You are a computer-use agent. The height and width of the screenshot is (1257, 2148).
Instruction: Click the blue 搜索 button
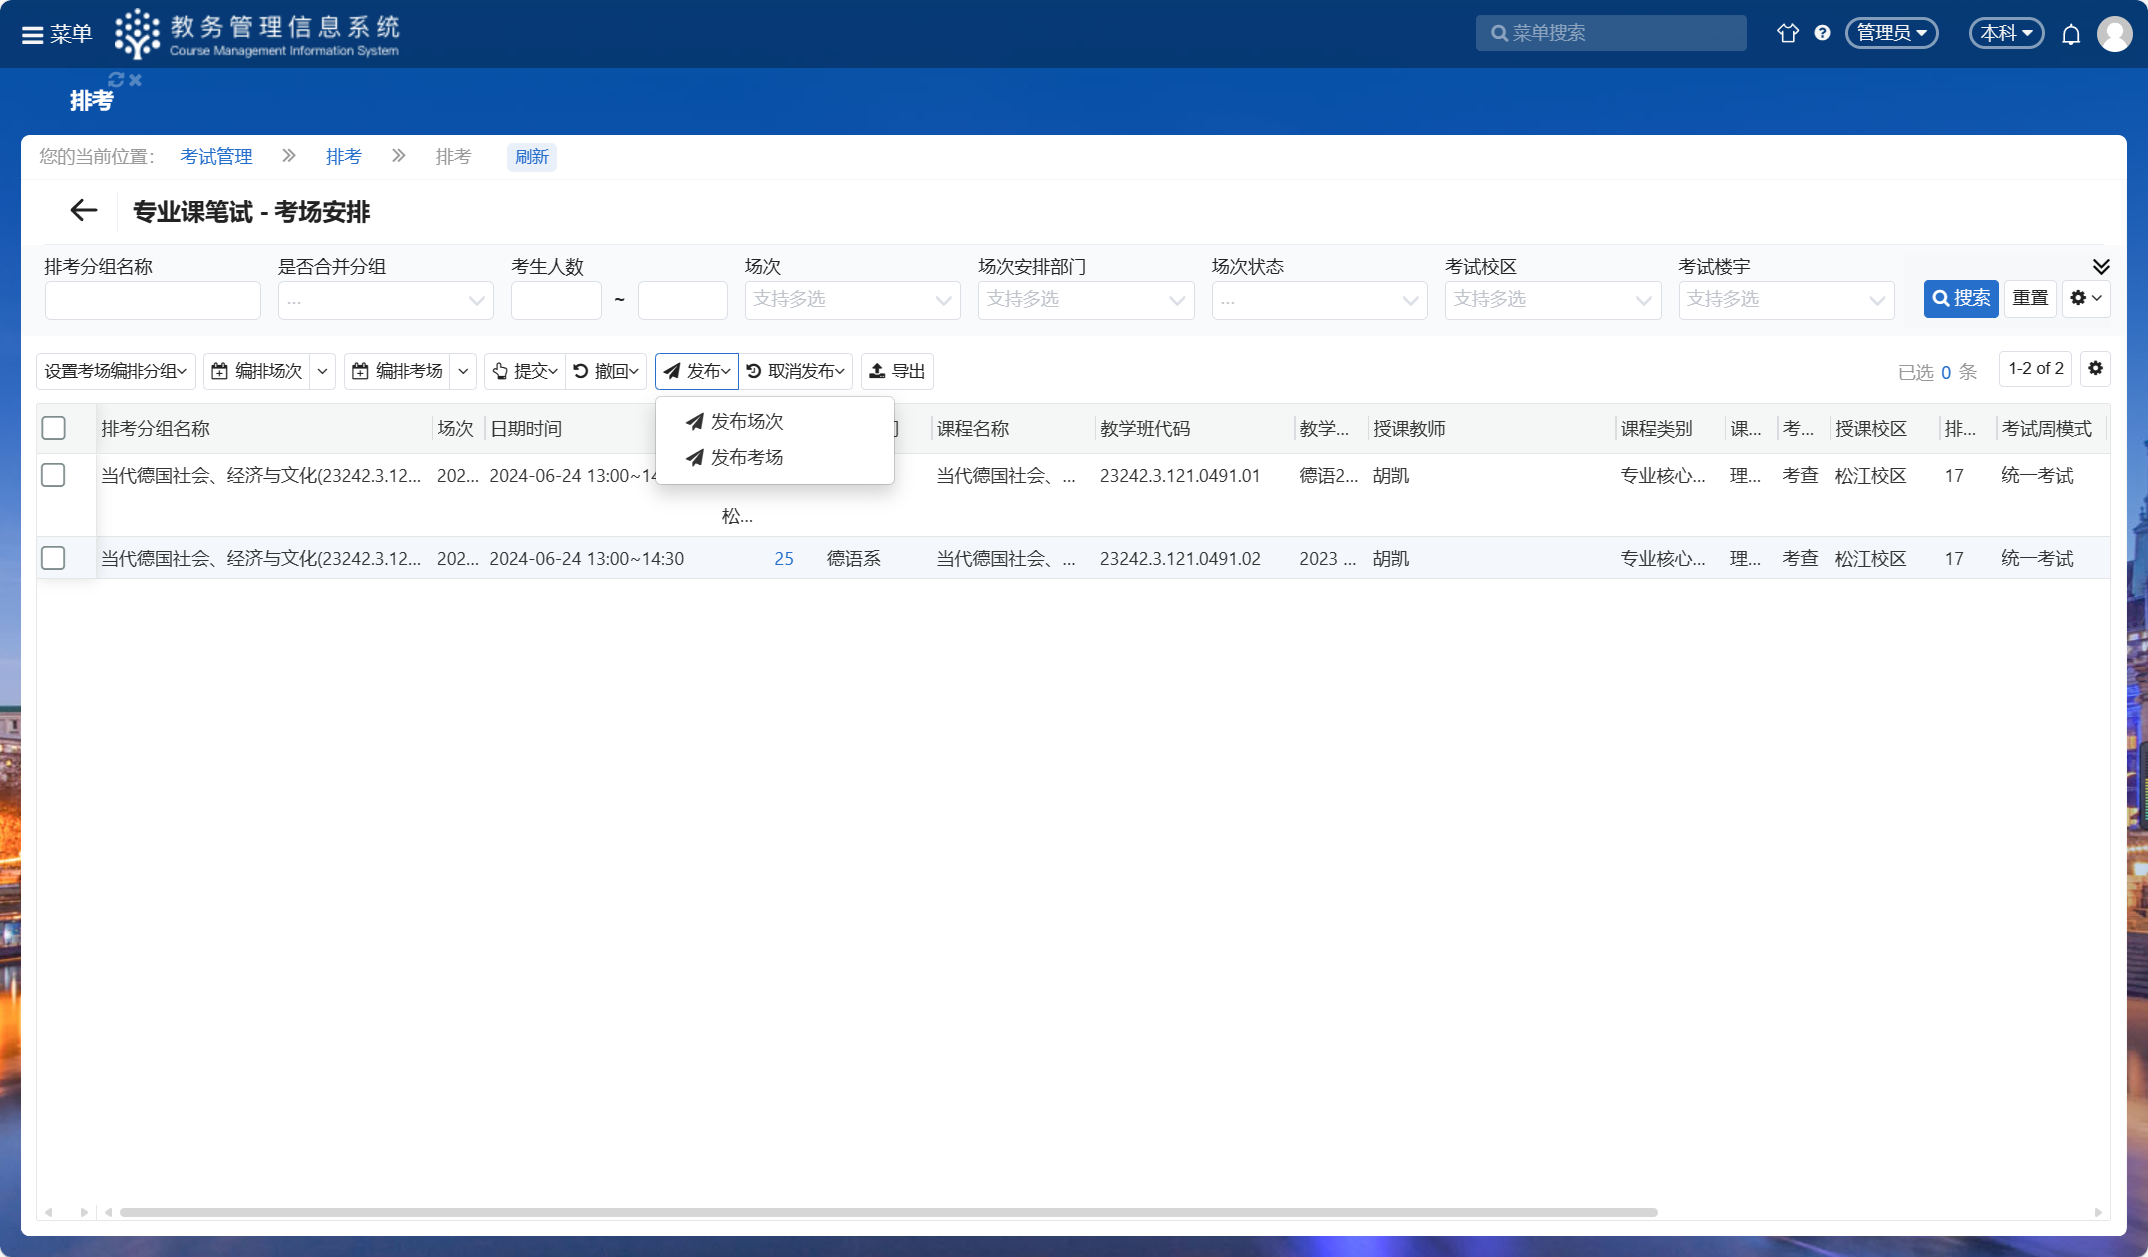tap(1960, 298)
